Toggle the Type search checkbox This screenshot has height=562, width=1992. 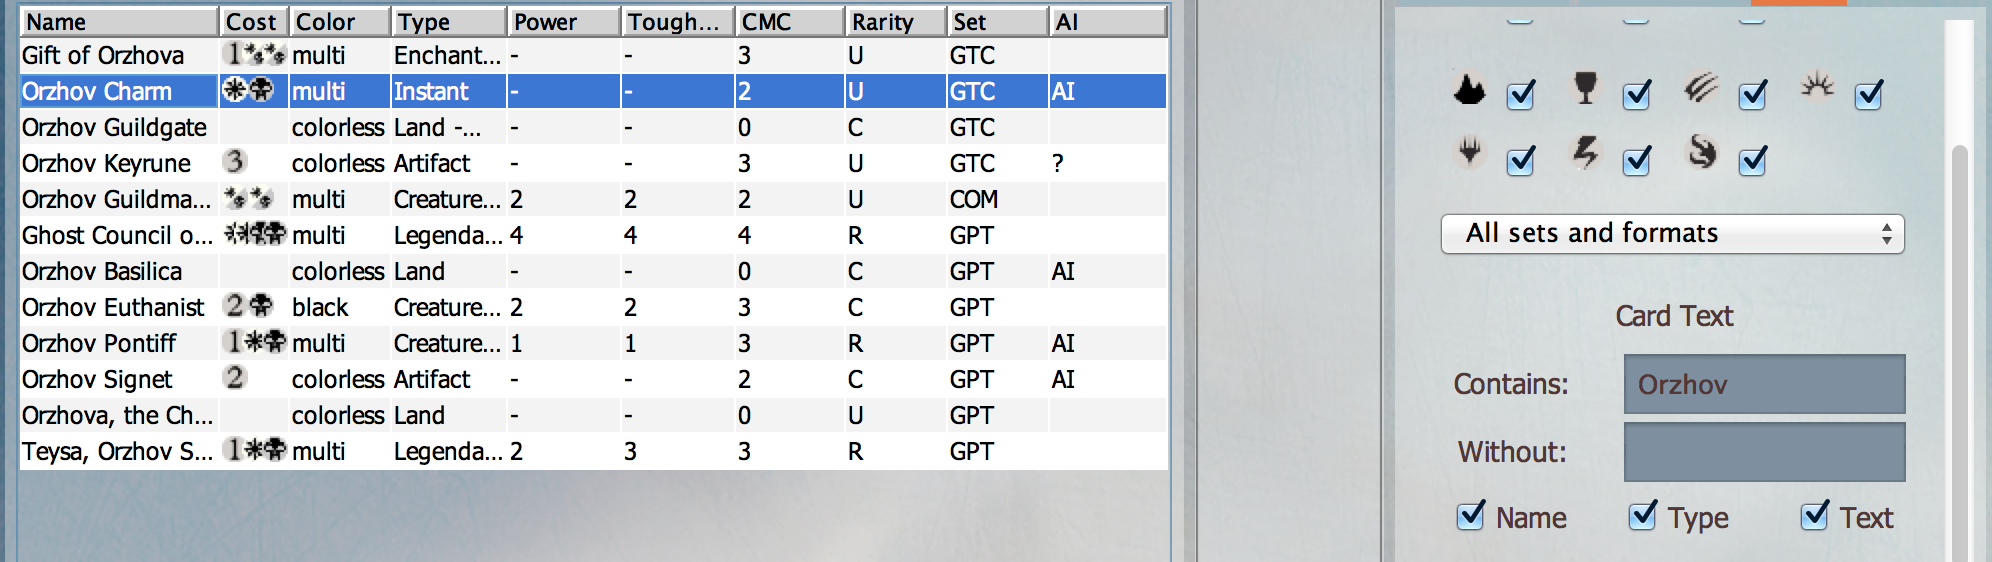pos(1643,516)
